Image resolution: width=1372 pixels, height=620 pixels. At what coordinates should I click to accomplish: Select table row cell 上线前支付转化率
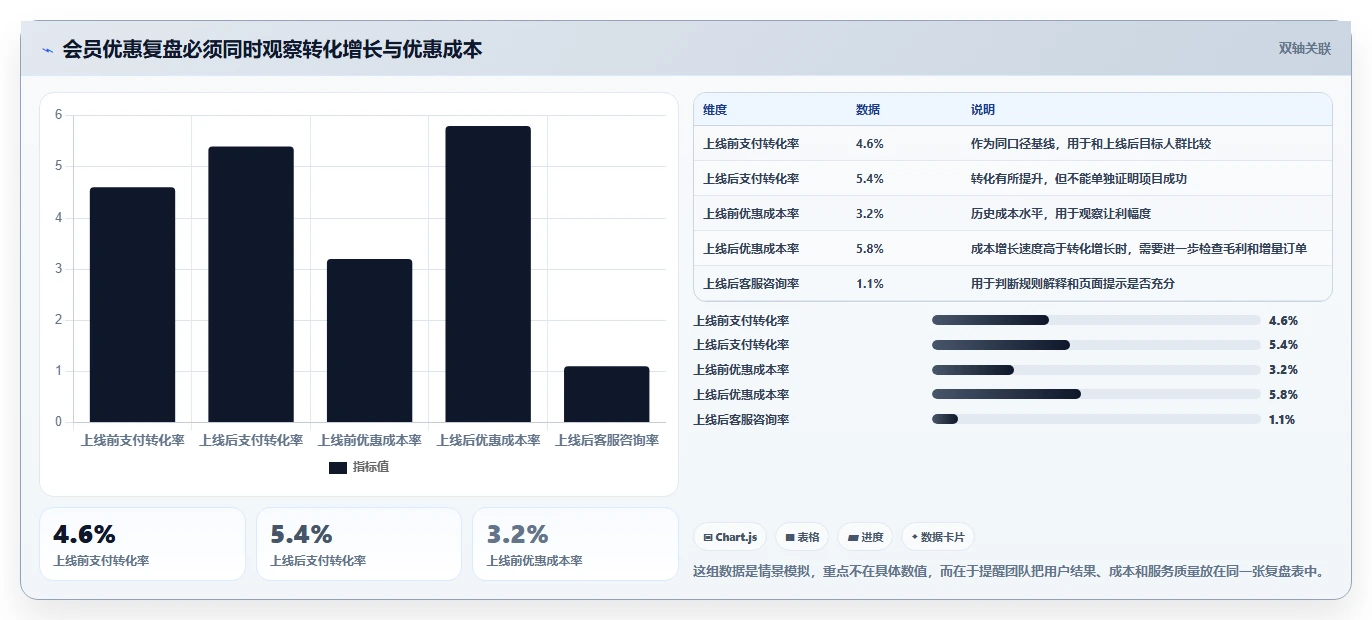pyautogui.click(x=751, y=143)
